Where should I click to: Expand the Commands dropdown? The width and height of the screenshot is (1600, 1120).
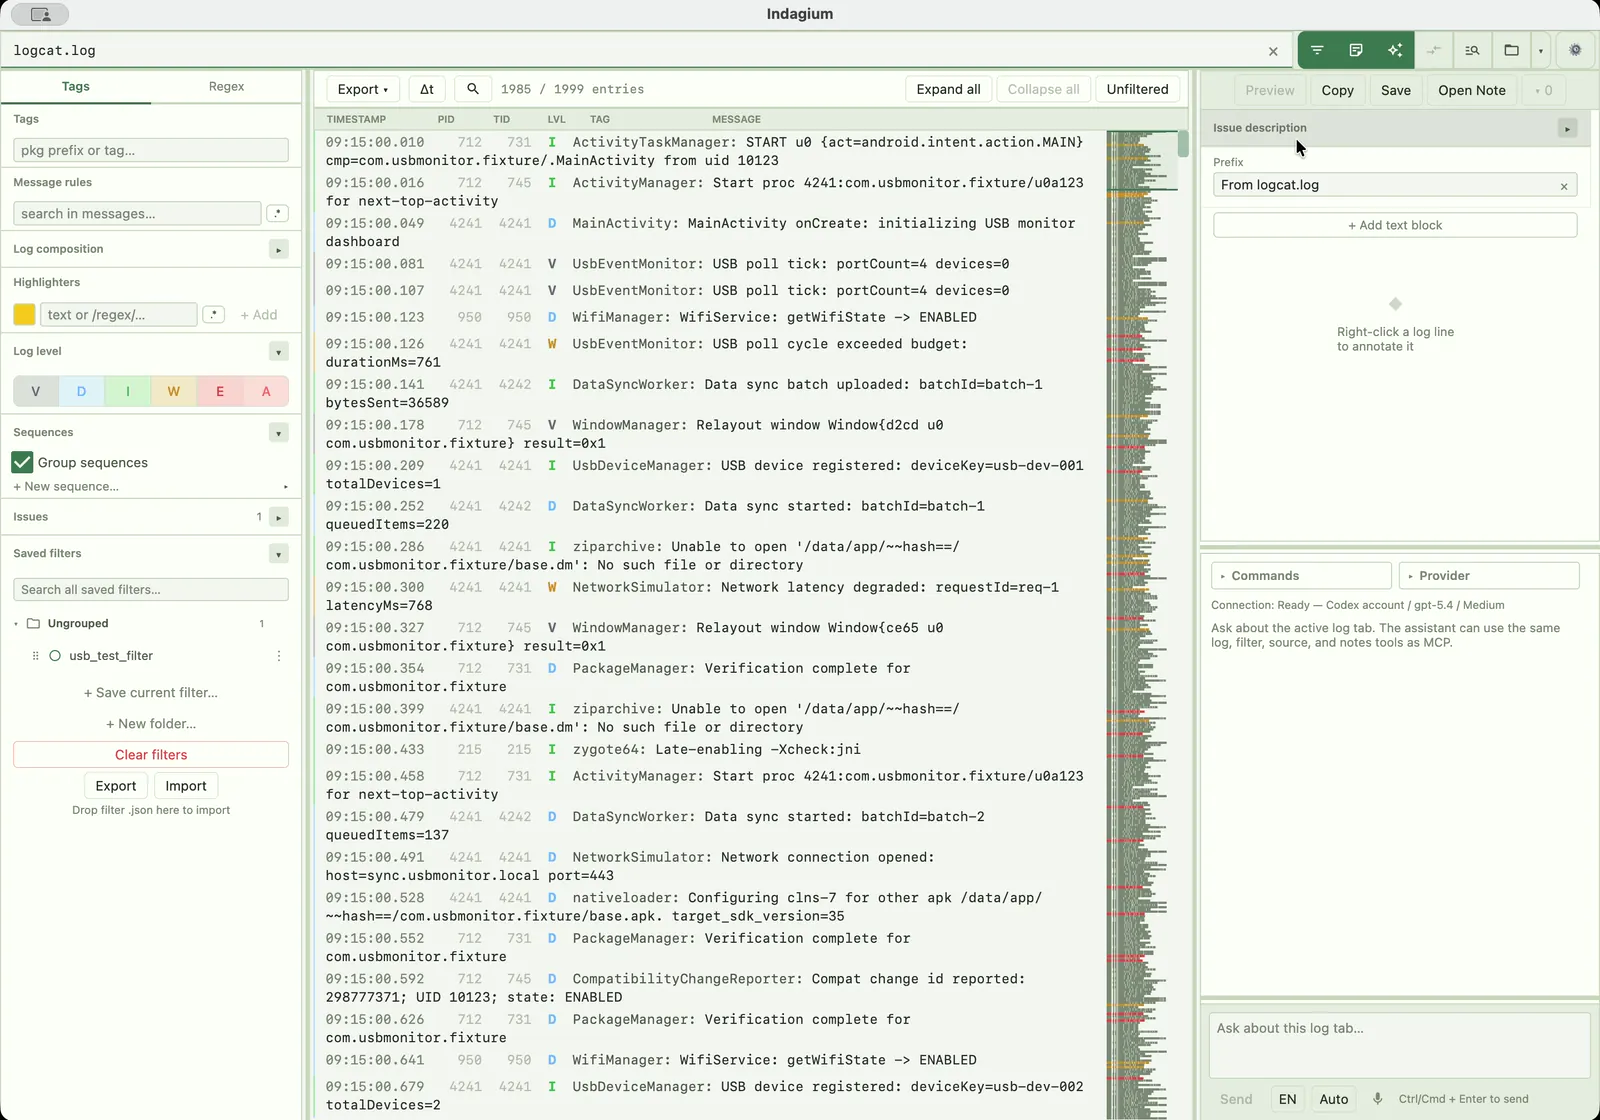pyautogui.click(x=1301, y=575)
